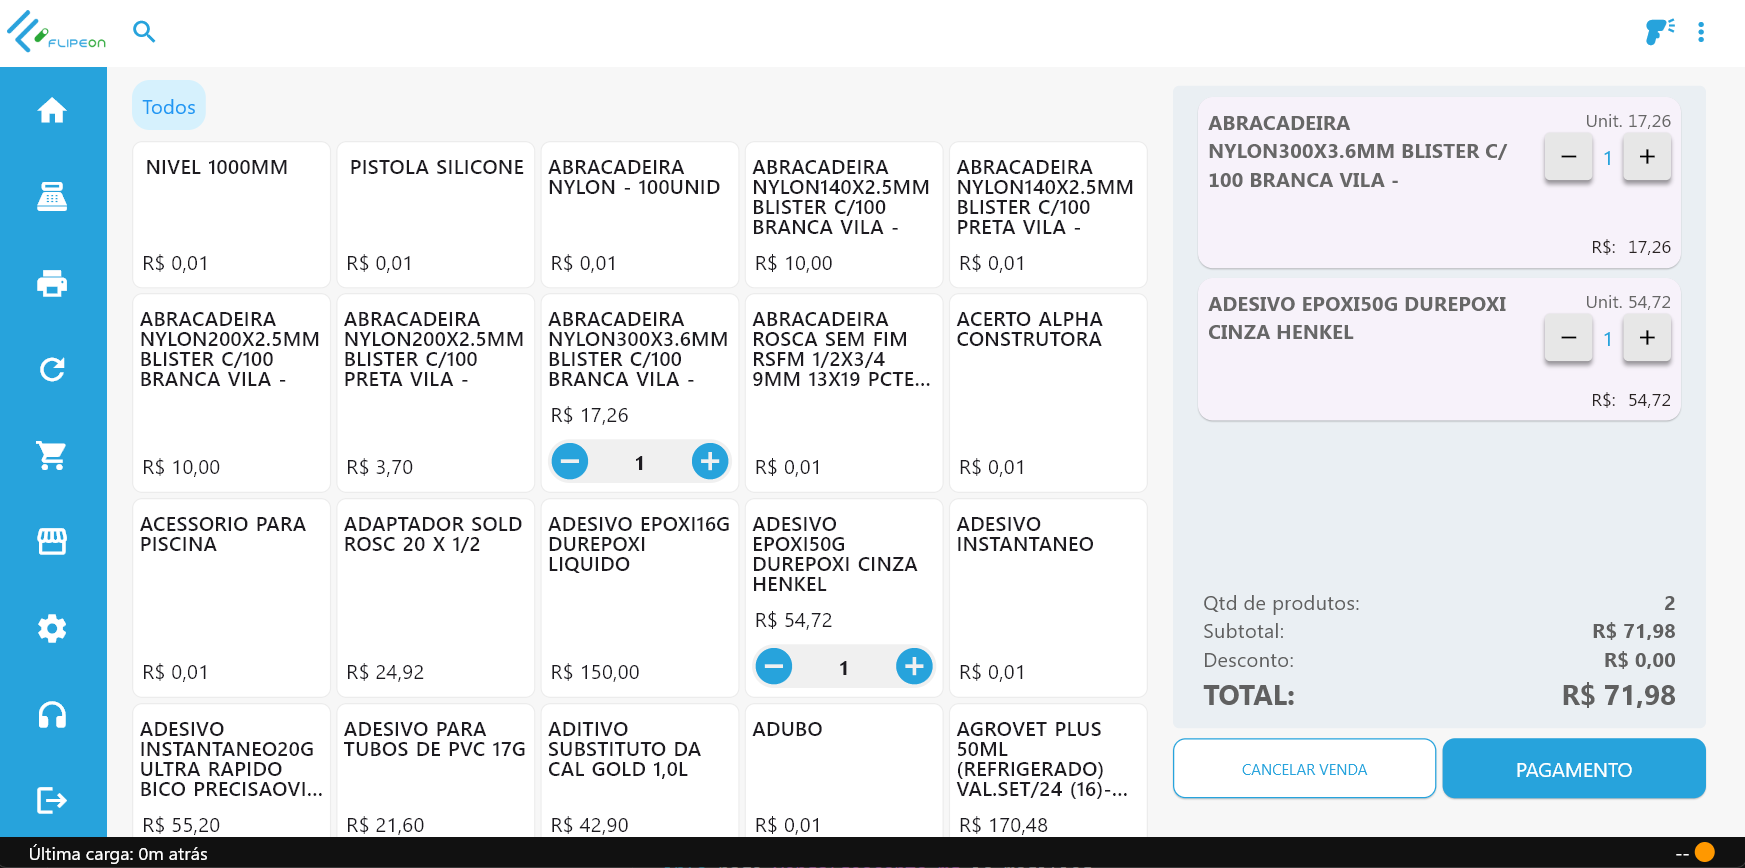The image size is (1745, 868).
Task: Go to Home in the sidebar
Action: coord(52,110)
